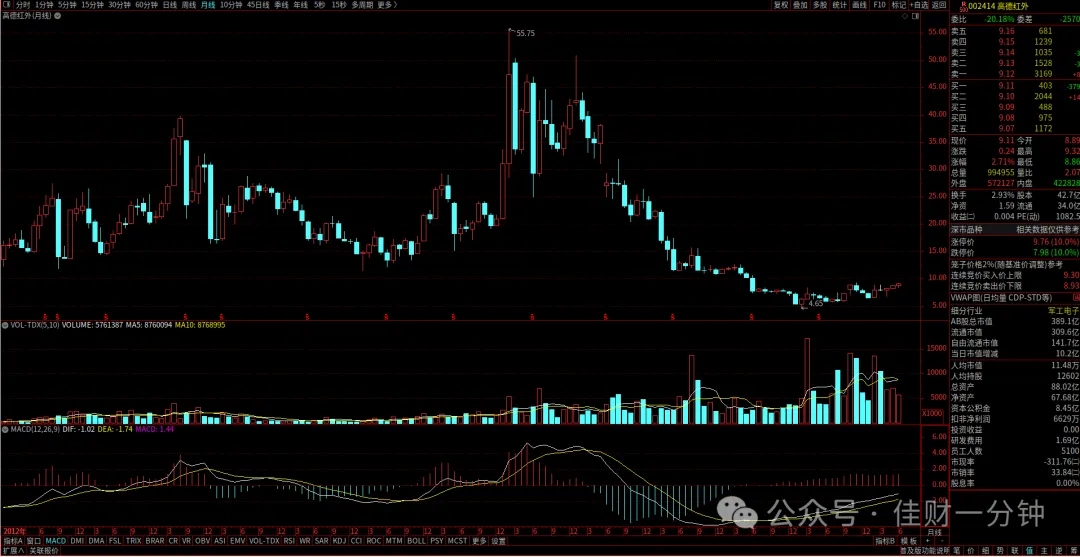Switch to the 1分钟 period
Viewport: 1080px width, 557px height.
[43, 4]
